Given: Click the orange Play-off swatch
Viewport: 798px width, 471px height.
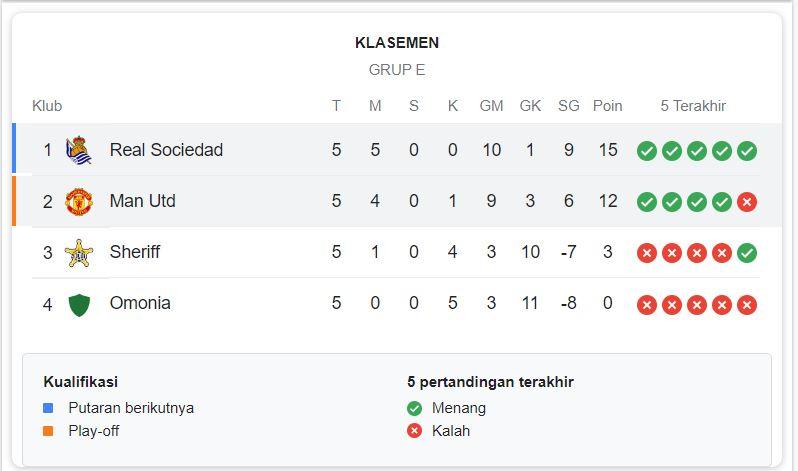Looking at the screenshot, I should tap(48, 431).
